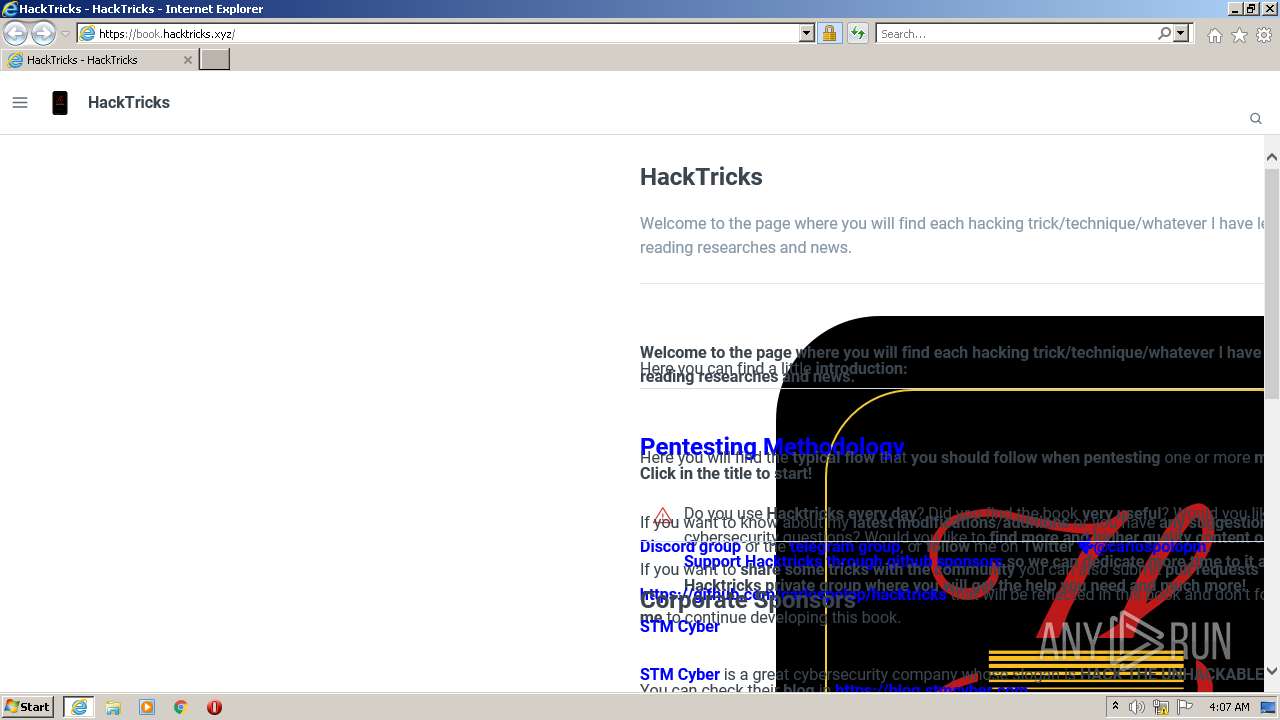This screenshot has height=720, width=1280.
Task: Expand the recent pages dropdown arrow
Action: [x=65, y=34]
